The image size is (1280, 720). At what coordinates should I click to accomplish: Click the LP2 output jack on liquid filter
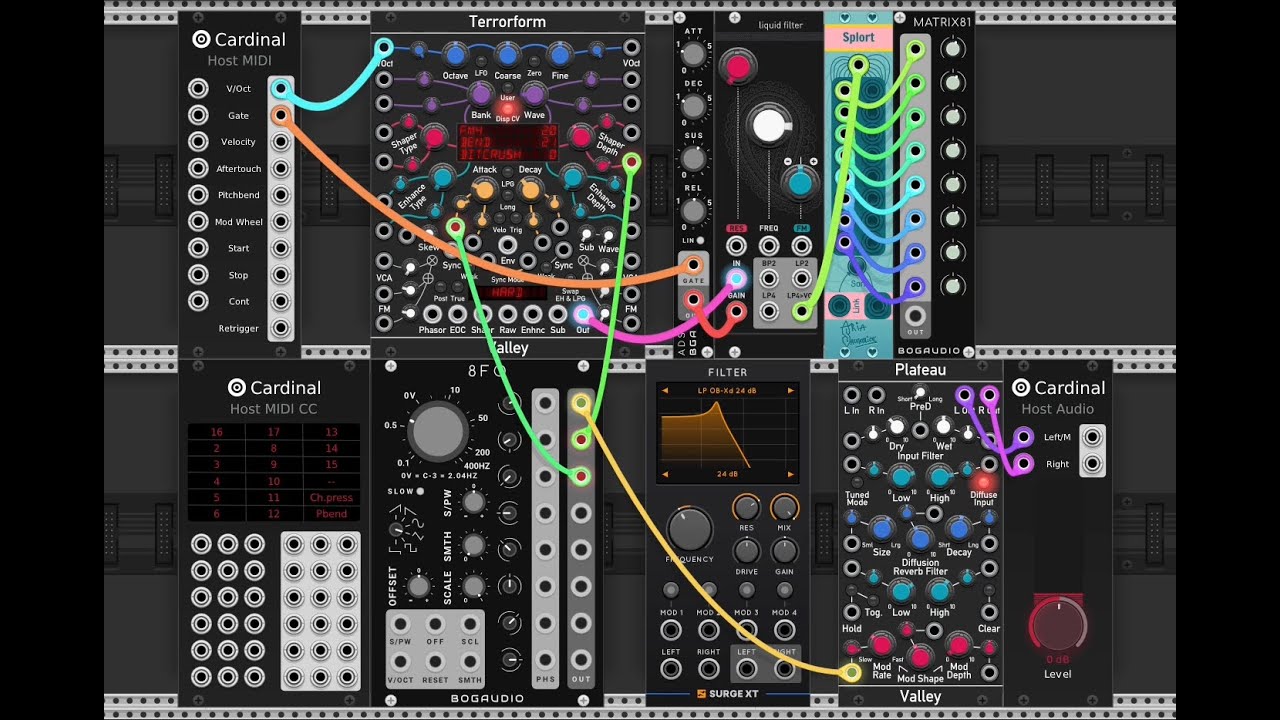click(x=801, y=279)
